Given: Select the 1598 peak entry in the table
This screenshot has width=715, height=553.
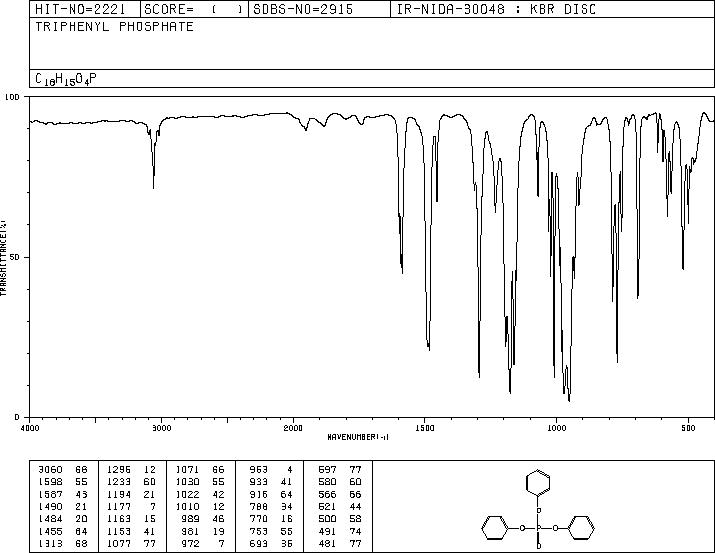Looking at the screenshot, I should point(63,481).
